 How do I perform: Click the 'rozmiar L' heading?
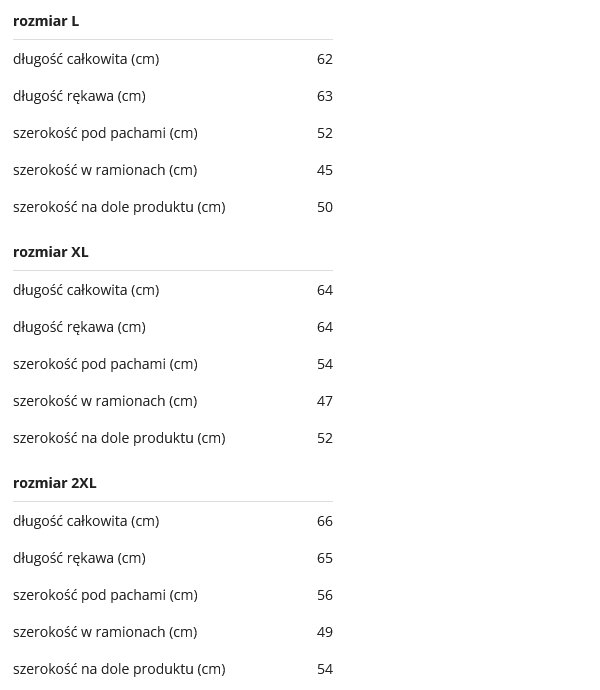pos(46,21)
